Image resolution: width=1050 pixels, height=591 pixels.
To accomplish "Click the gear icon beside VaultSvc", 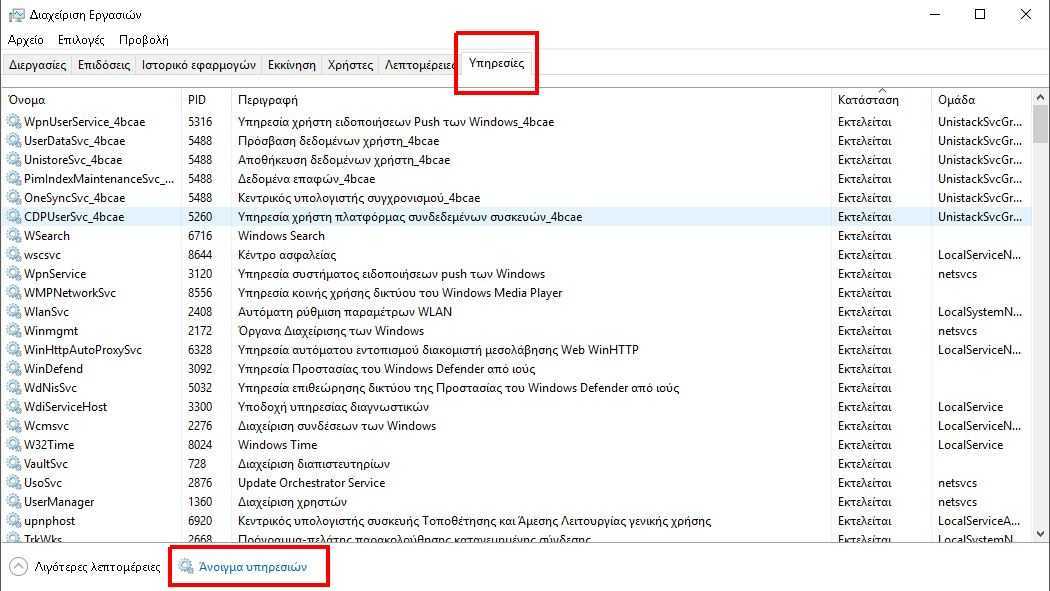I will coord(14,464).
